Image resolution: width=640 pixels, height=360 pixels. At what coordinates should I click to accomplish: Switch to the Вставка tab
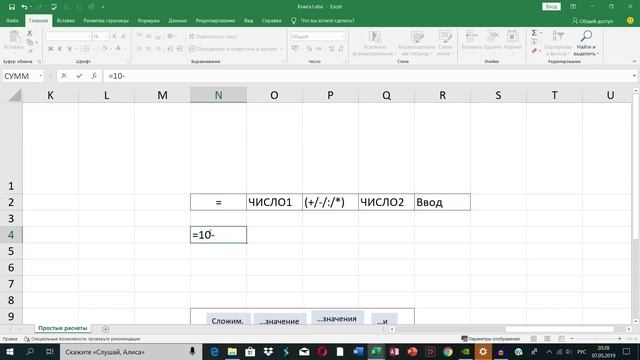(x=66, y=20)
